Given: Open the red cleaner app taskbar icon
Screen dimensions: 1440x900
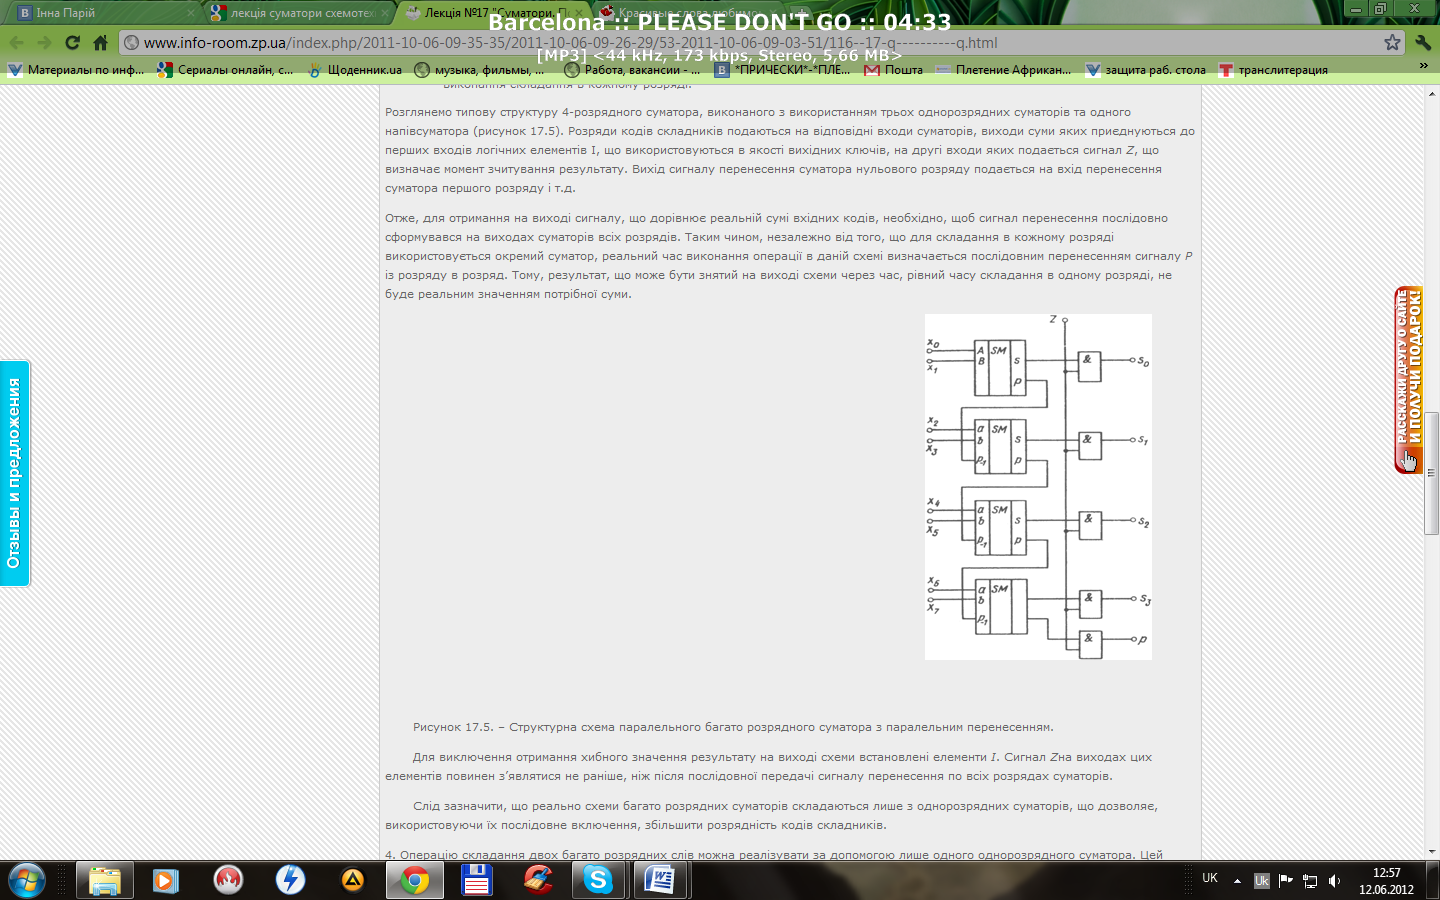Looking at the screenshot, I should pyautogui.click(x=538, y=881).
